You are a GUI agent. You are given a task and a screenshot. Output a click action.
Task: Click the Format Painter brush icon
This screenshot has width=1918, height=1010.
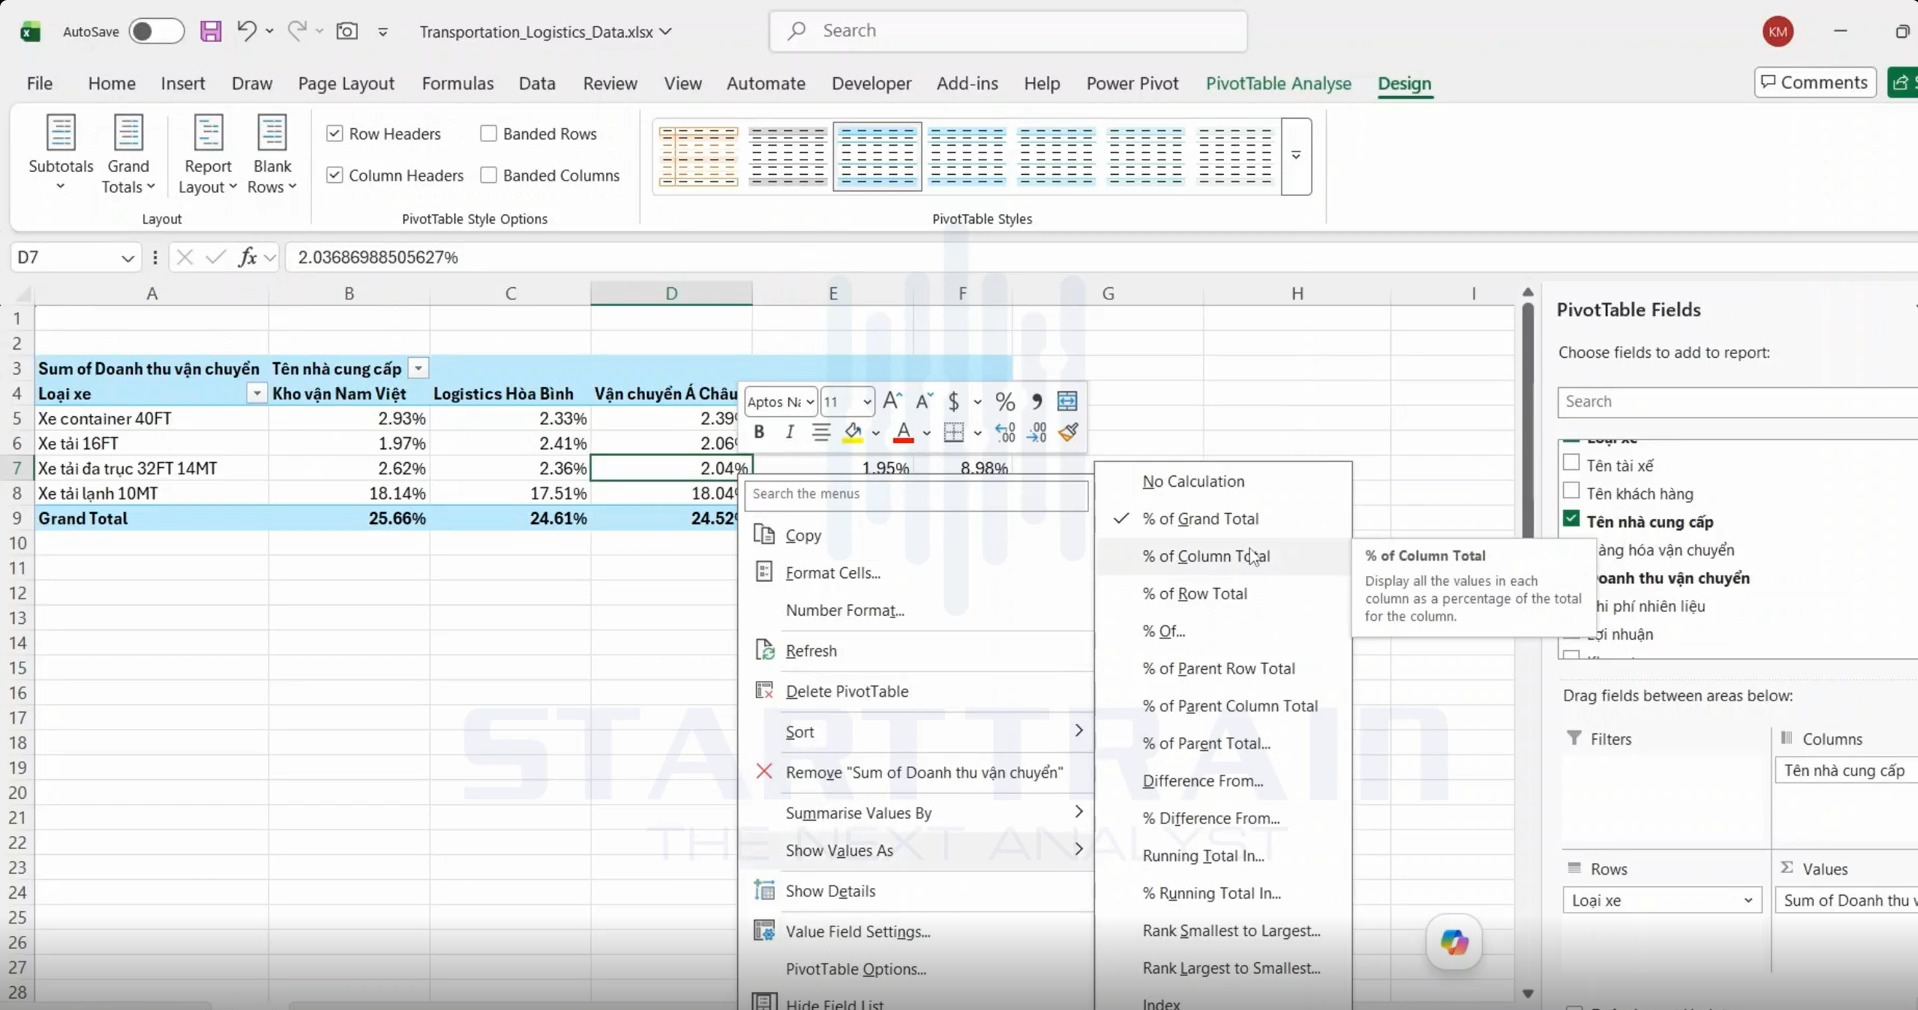coord(1068,432)
